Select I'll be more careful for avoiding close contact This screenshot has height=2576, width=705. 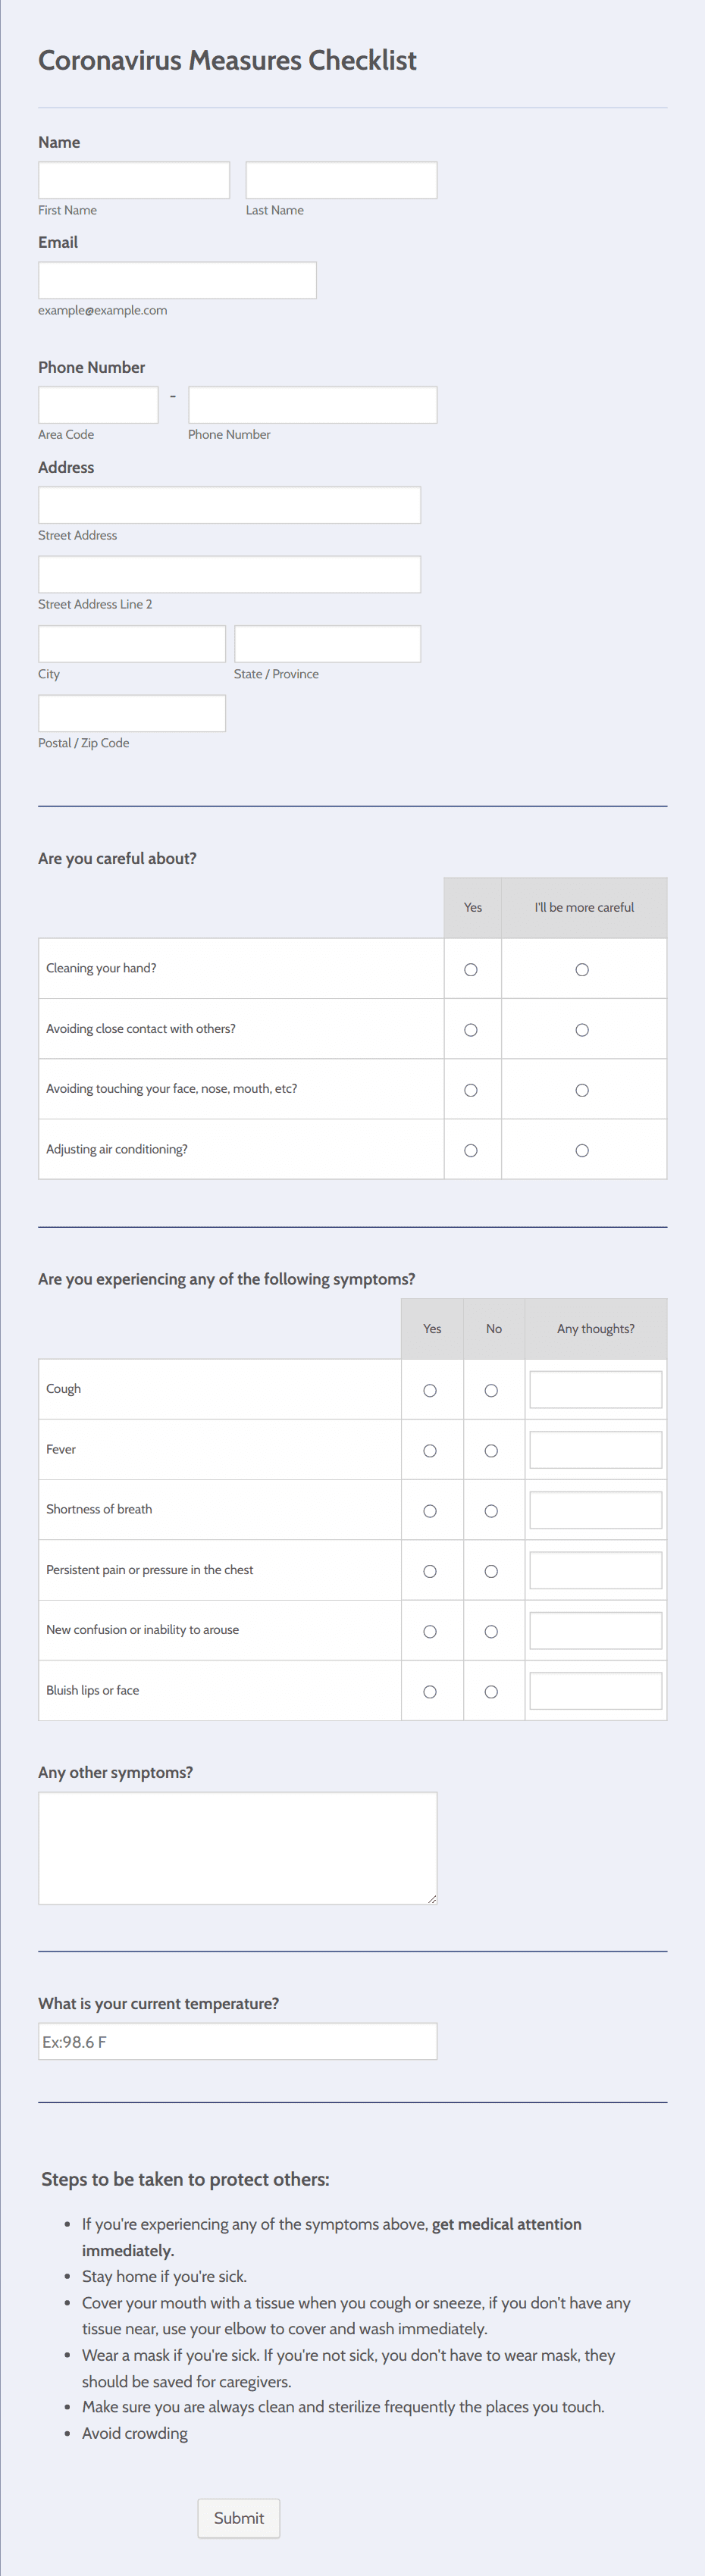pyautogui.click(x=582, y=1030)
